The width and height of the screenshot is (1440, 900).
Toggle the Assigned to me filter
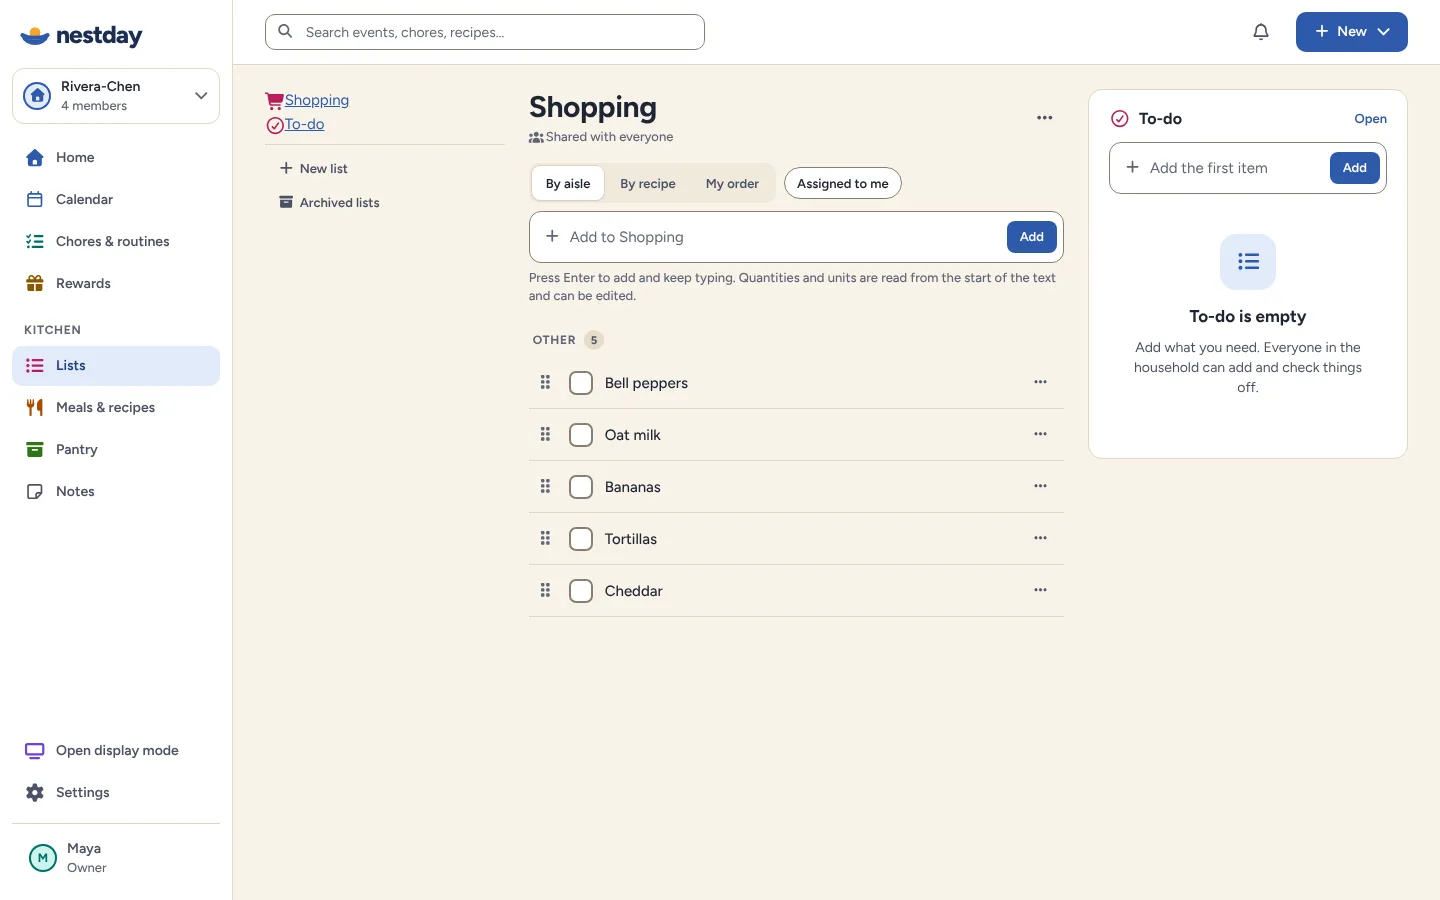(843, 184)
